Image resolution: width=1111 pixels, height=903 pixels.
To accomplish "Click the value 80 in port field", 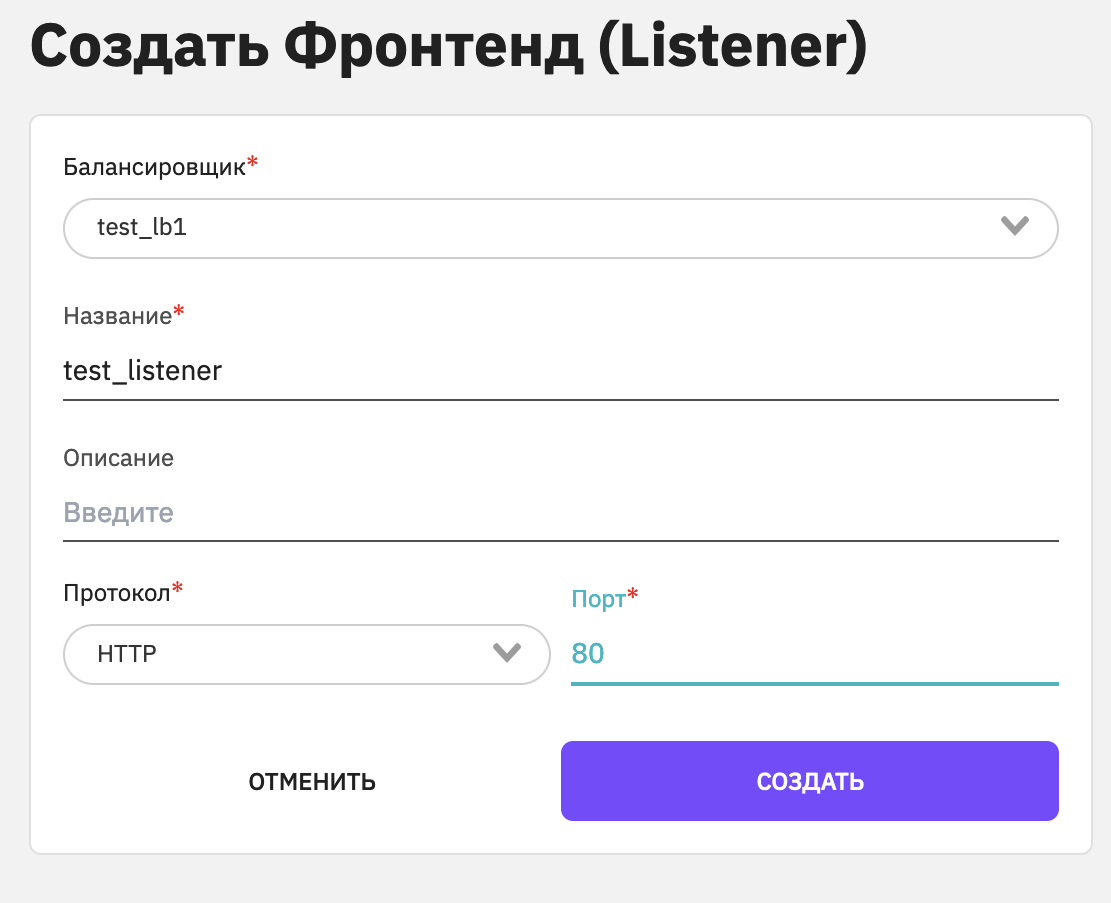I will coord(587,654).
